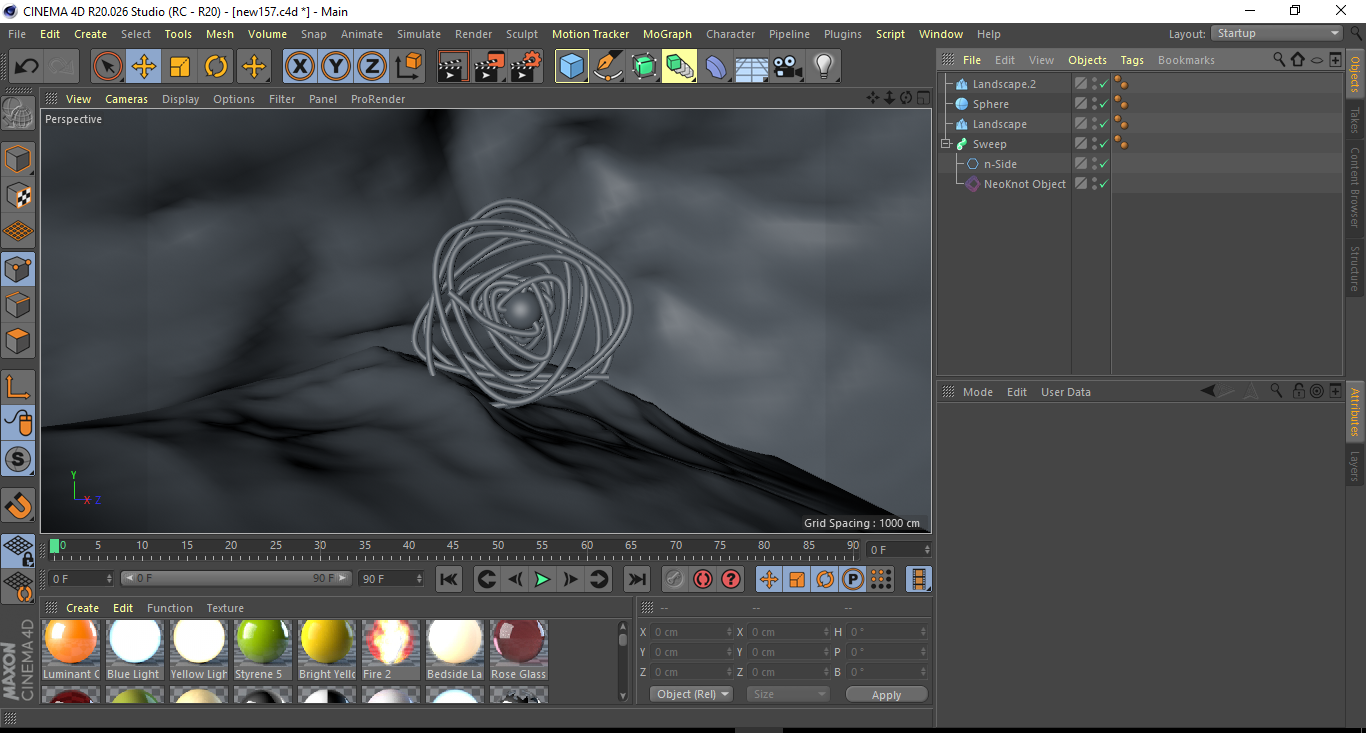The width and height of the screenshot is (1366, 733).
Task: Add a Camera object
Action: point(787,67)
